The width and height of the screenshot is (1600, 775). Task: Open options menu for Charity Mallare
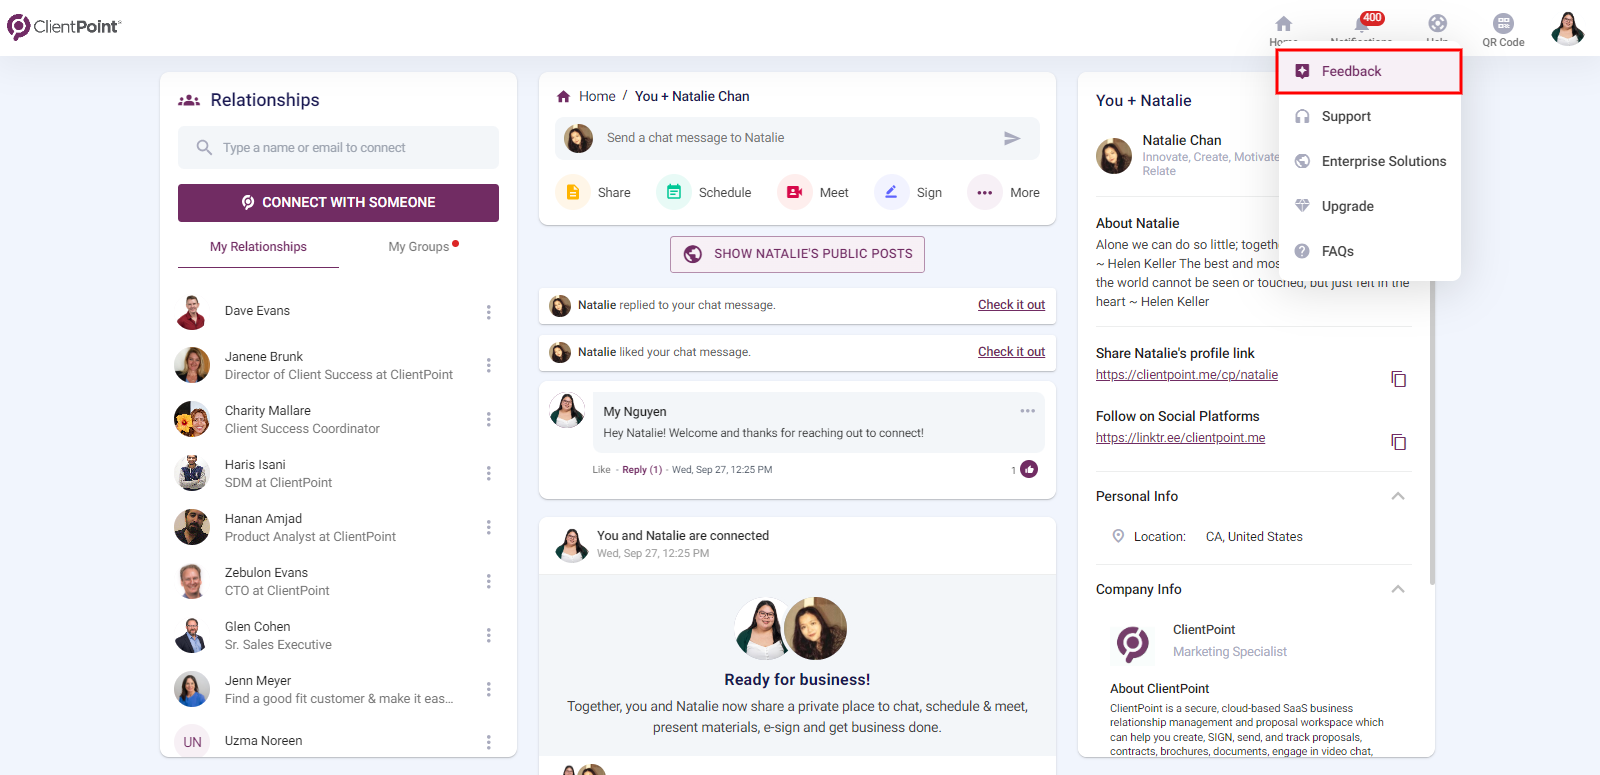click(489, 419)
